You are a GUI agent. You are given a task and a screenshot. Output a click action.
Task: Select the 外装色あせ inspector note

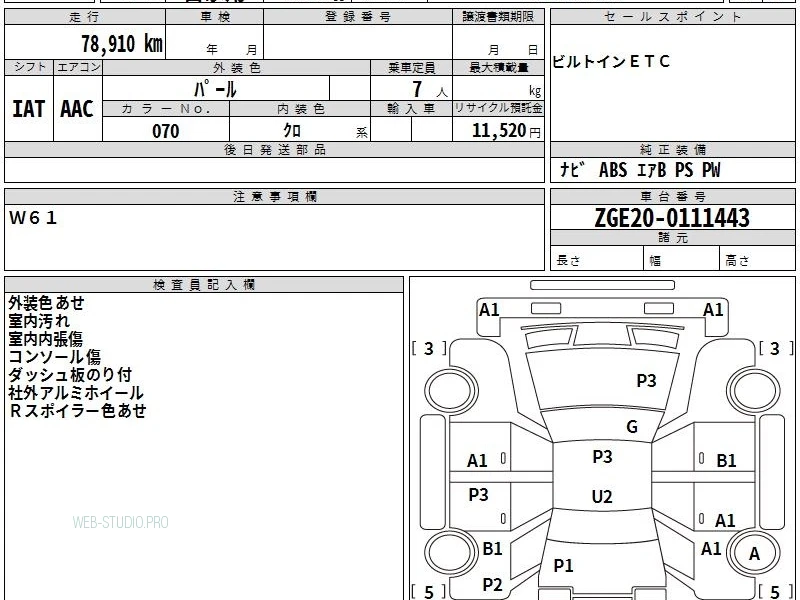tap(46, 303)
